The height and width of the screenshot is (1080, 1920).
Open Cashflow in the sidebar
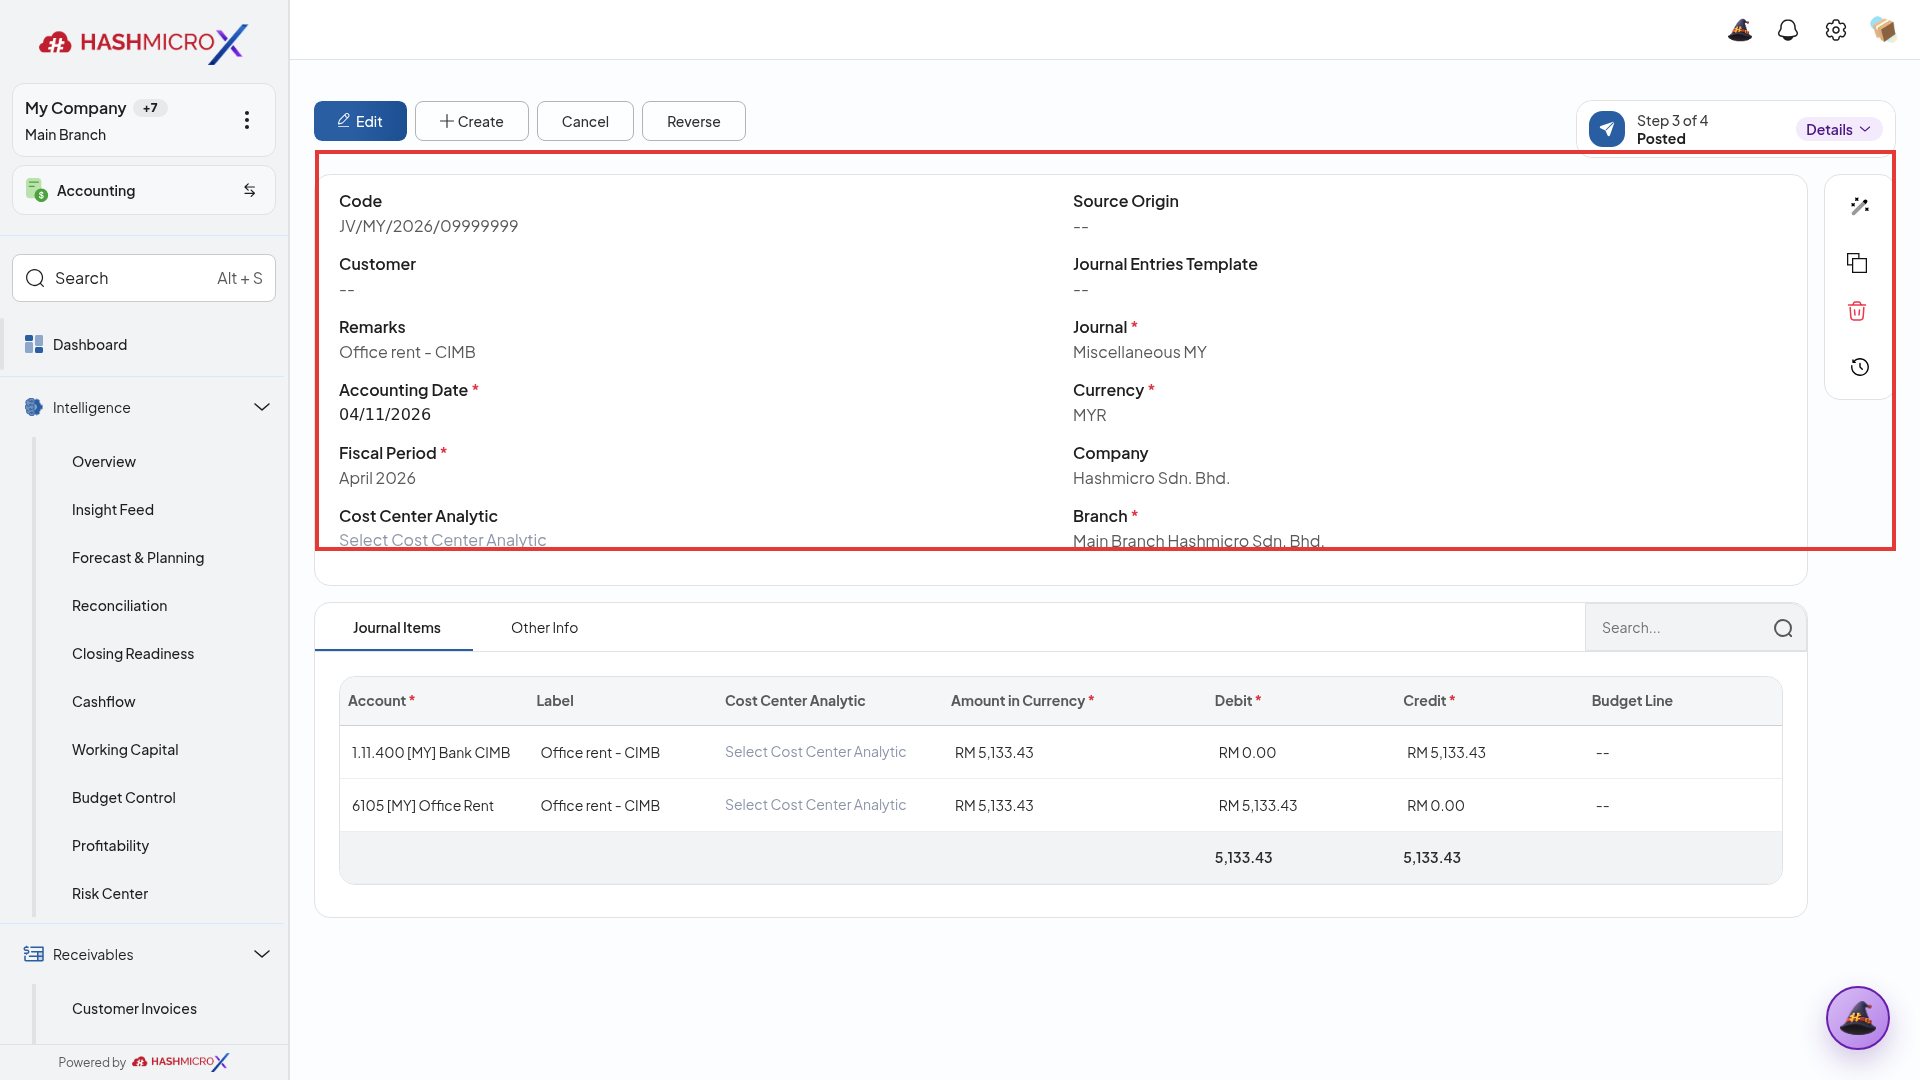104,701
